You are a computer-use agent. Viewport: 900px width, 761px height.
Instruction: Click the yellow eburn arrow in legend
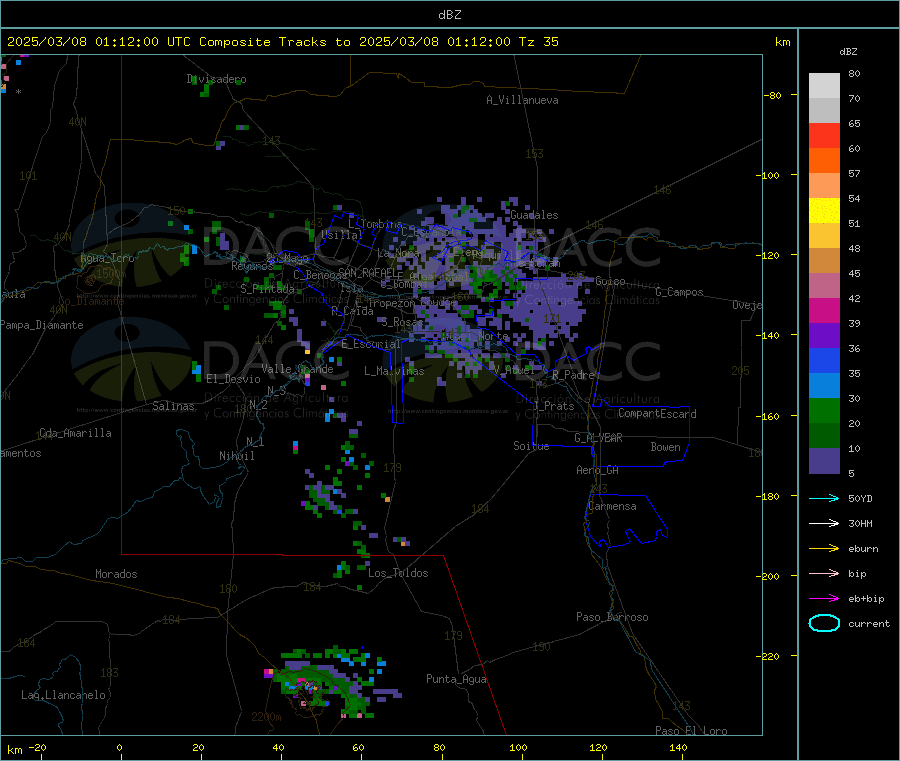824,549
